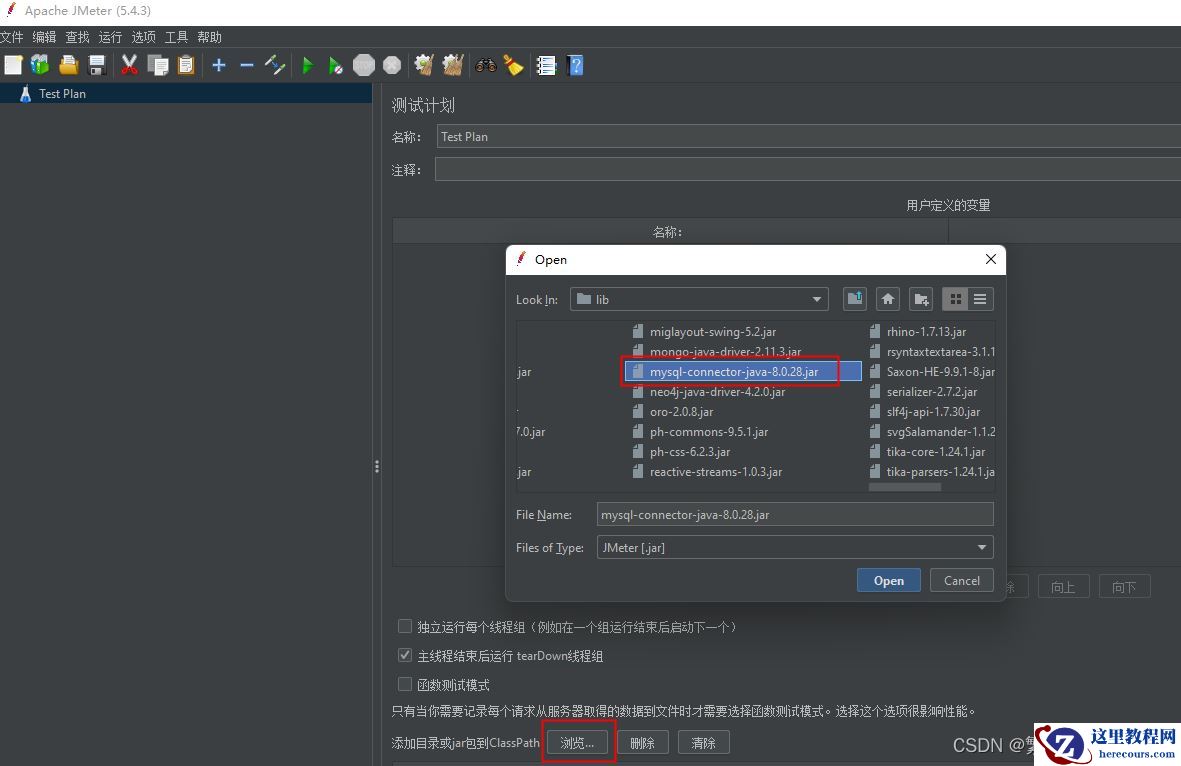Click the Start no pauses icon

(336, 66)
